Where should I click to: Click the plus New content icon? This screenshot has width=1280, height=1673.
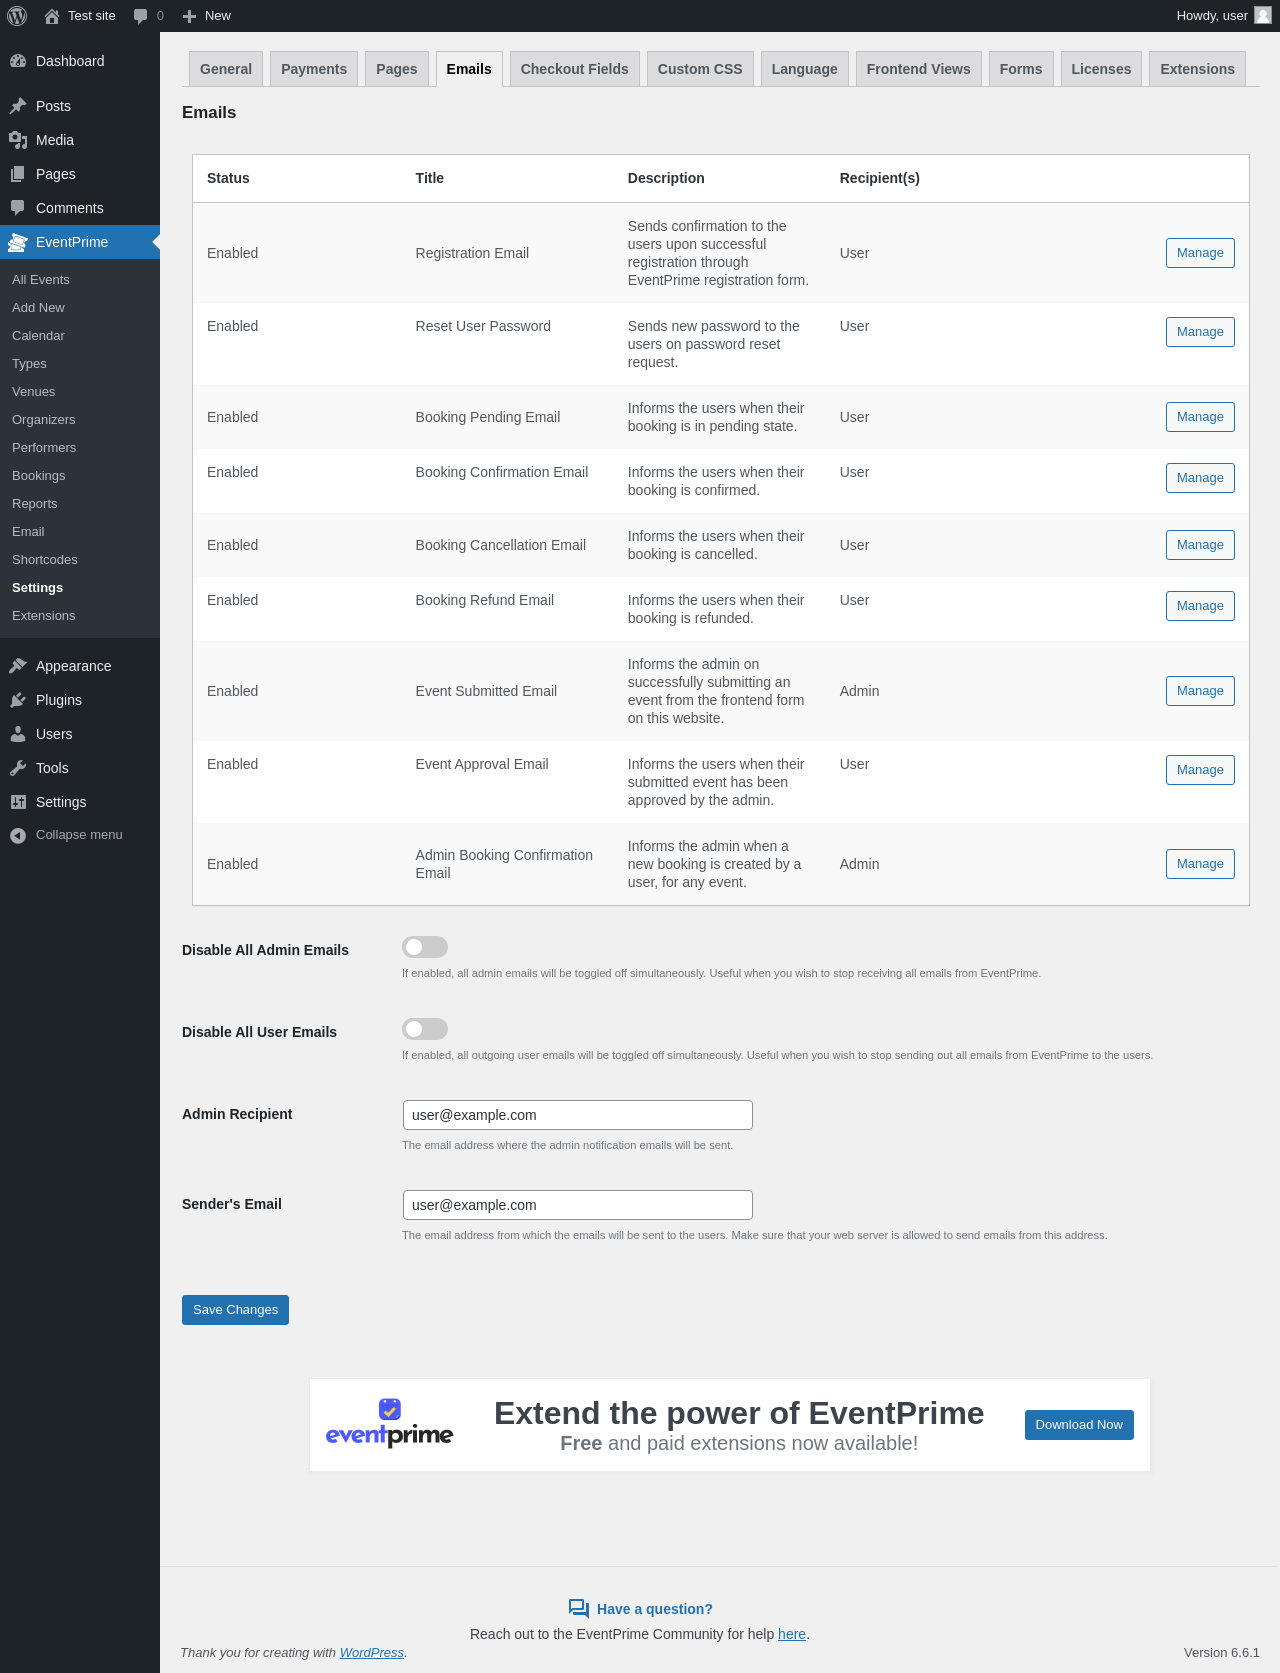[x=189, y=16]
